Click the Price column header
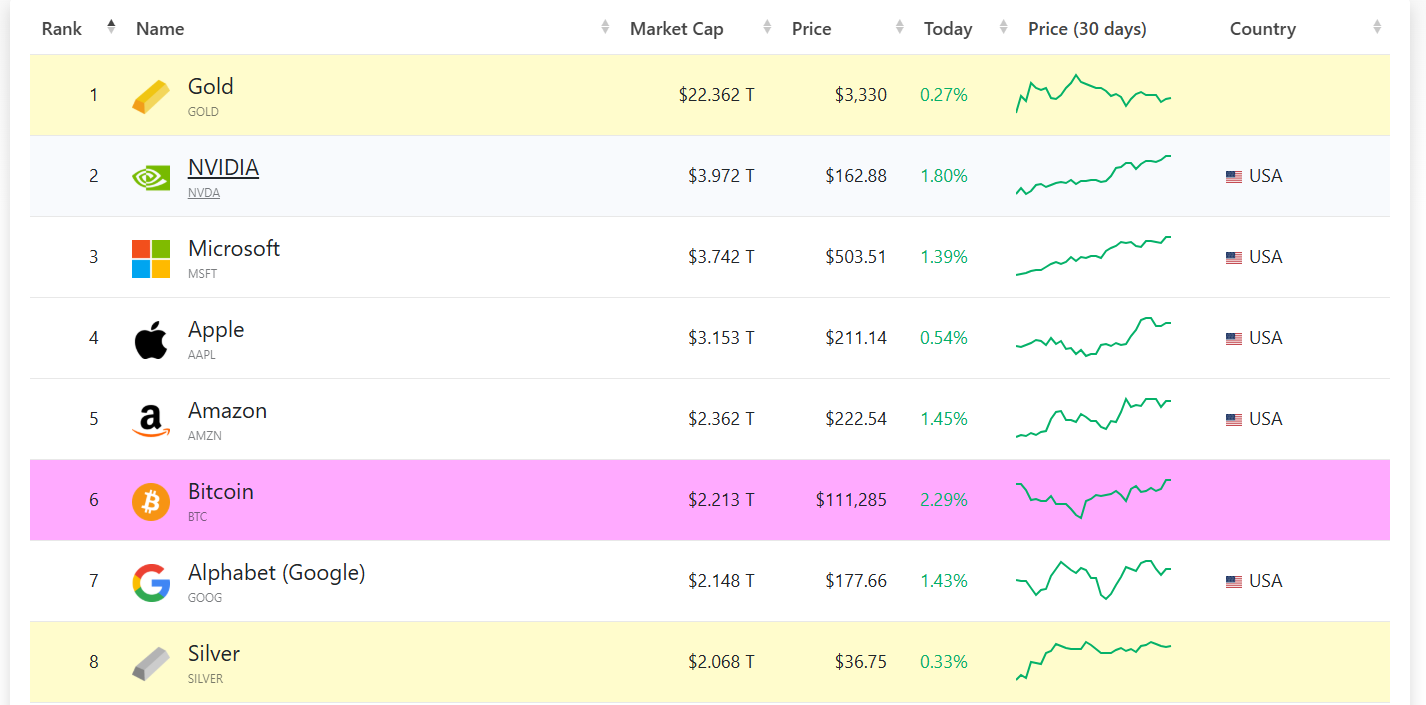 pos(811,29)
